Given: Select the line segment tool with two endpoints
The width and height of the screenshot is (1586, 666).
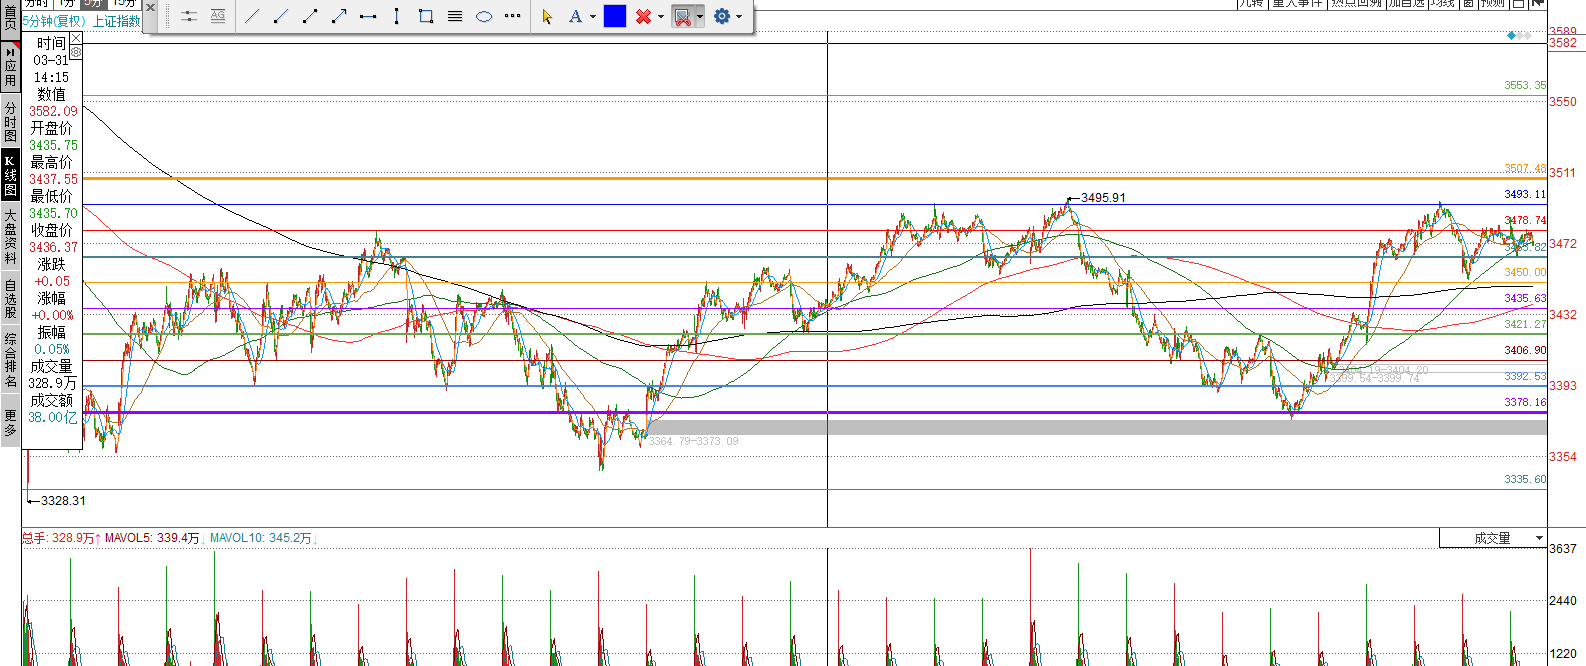Looking at the screenshot, I should (310, 16).
